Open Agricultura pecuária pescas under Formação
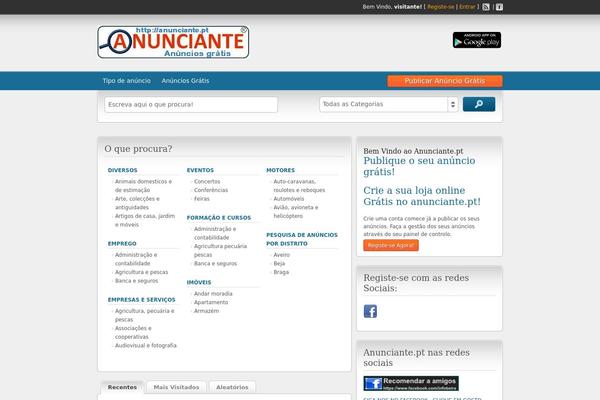The width and height of the screenshot is (600, 400). click(220, 250)
